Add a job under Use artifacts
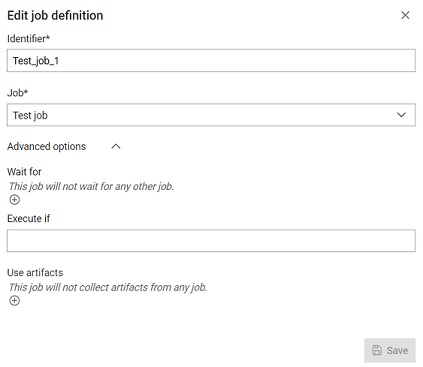Viewport: 423px width, 367px height. (x=14, y=300)
